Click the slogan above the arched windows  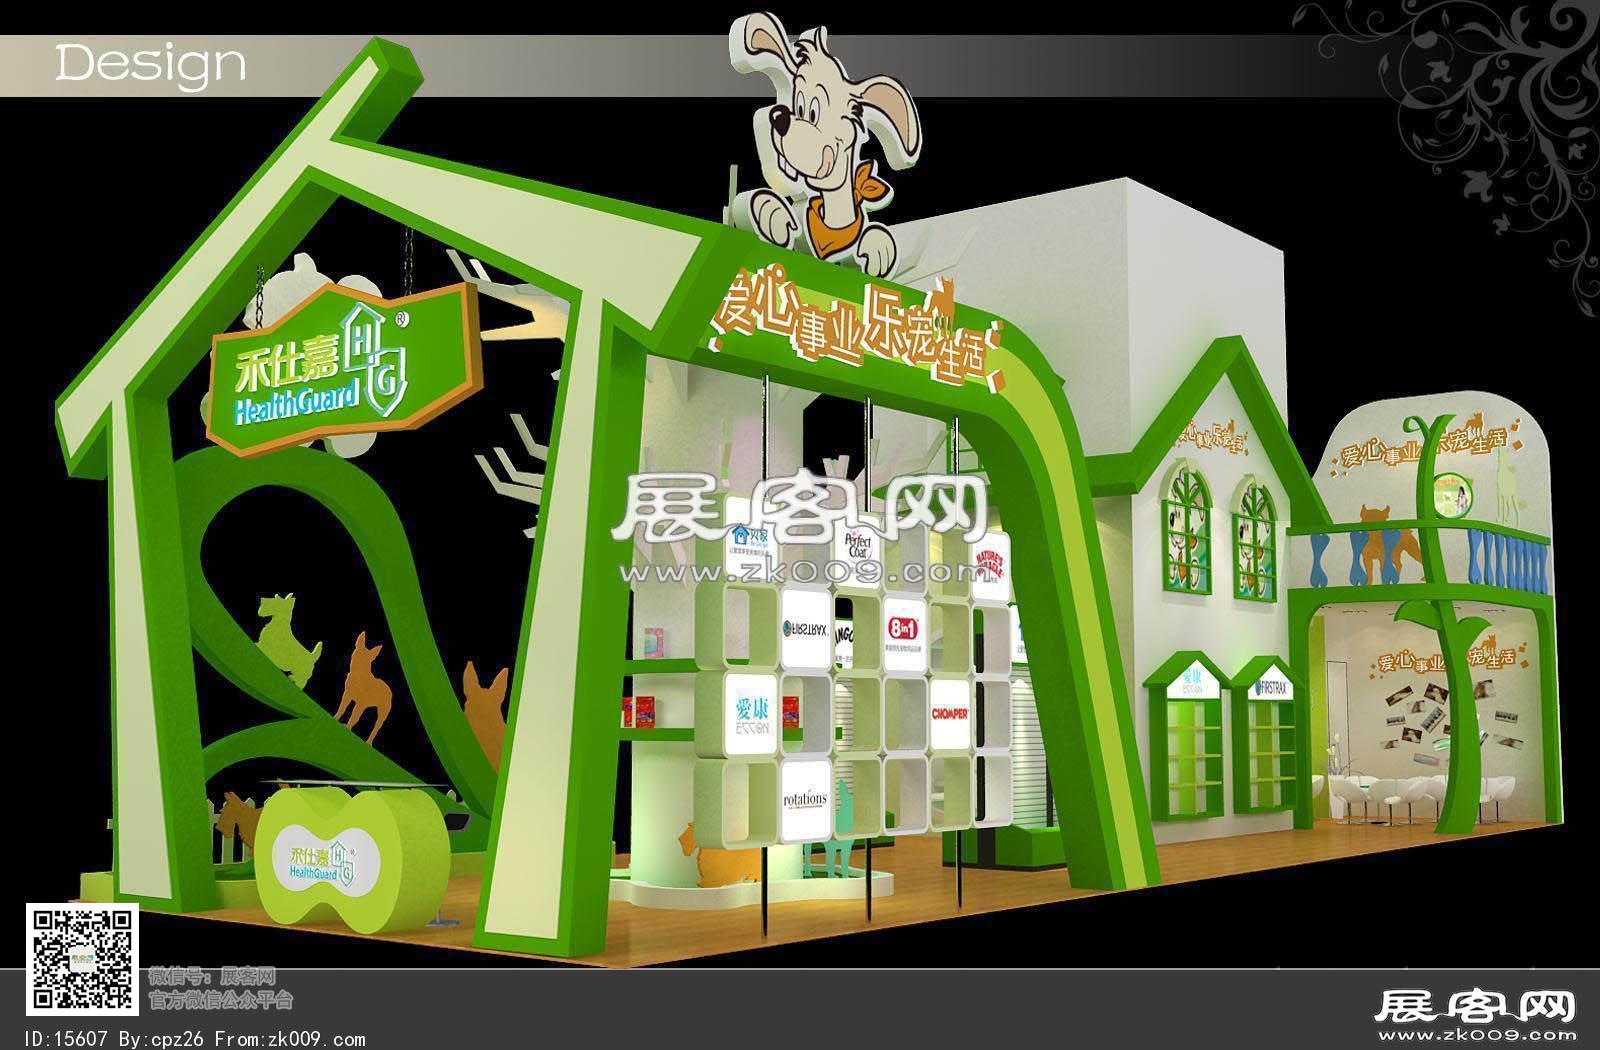(x=1211, y=436)
